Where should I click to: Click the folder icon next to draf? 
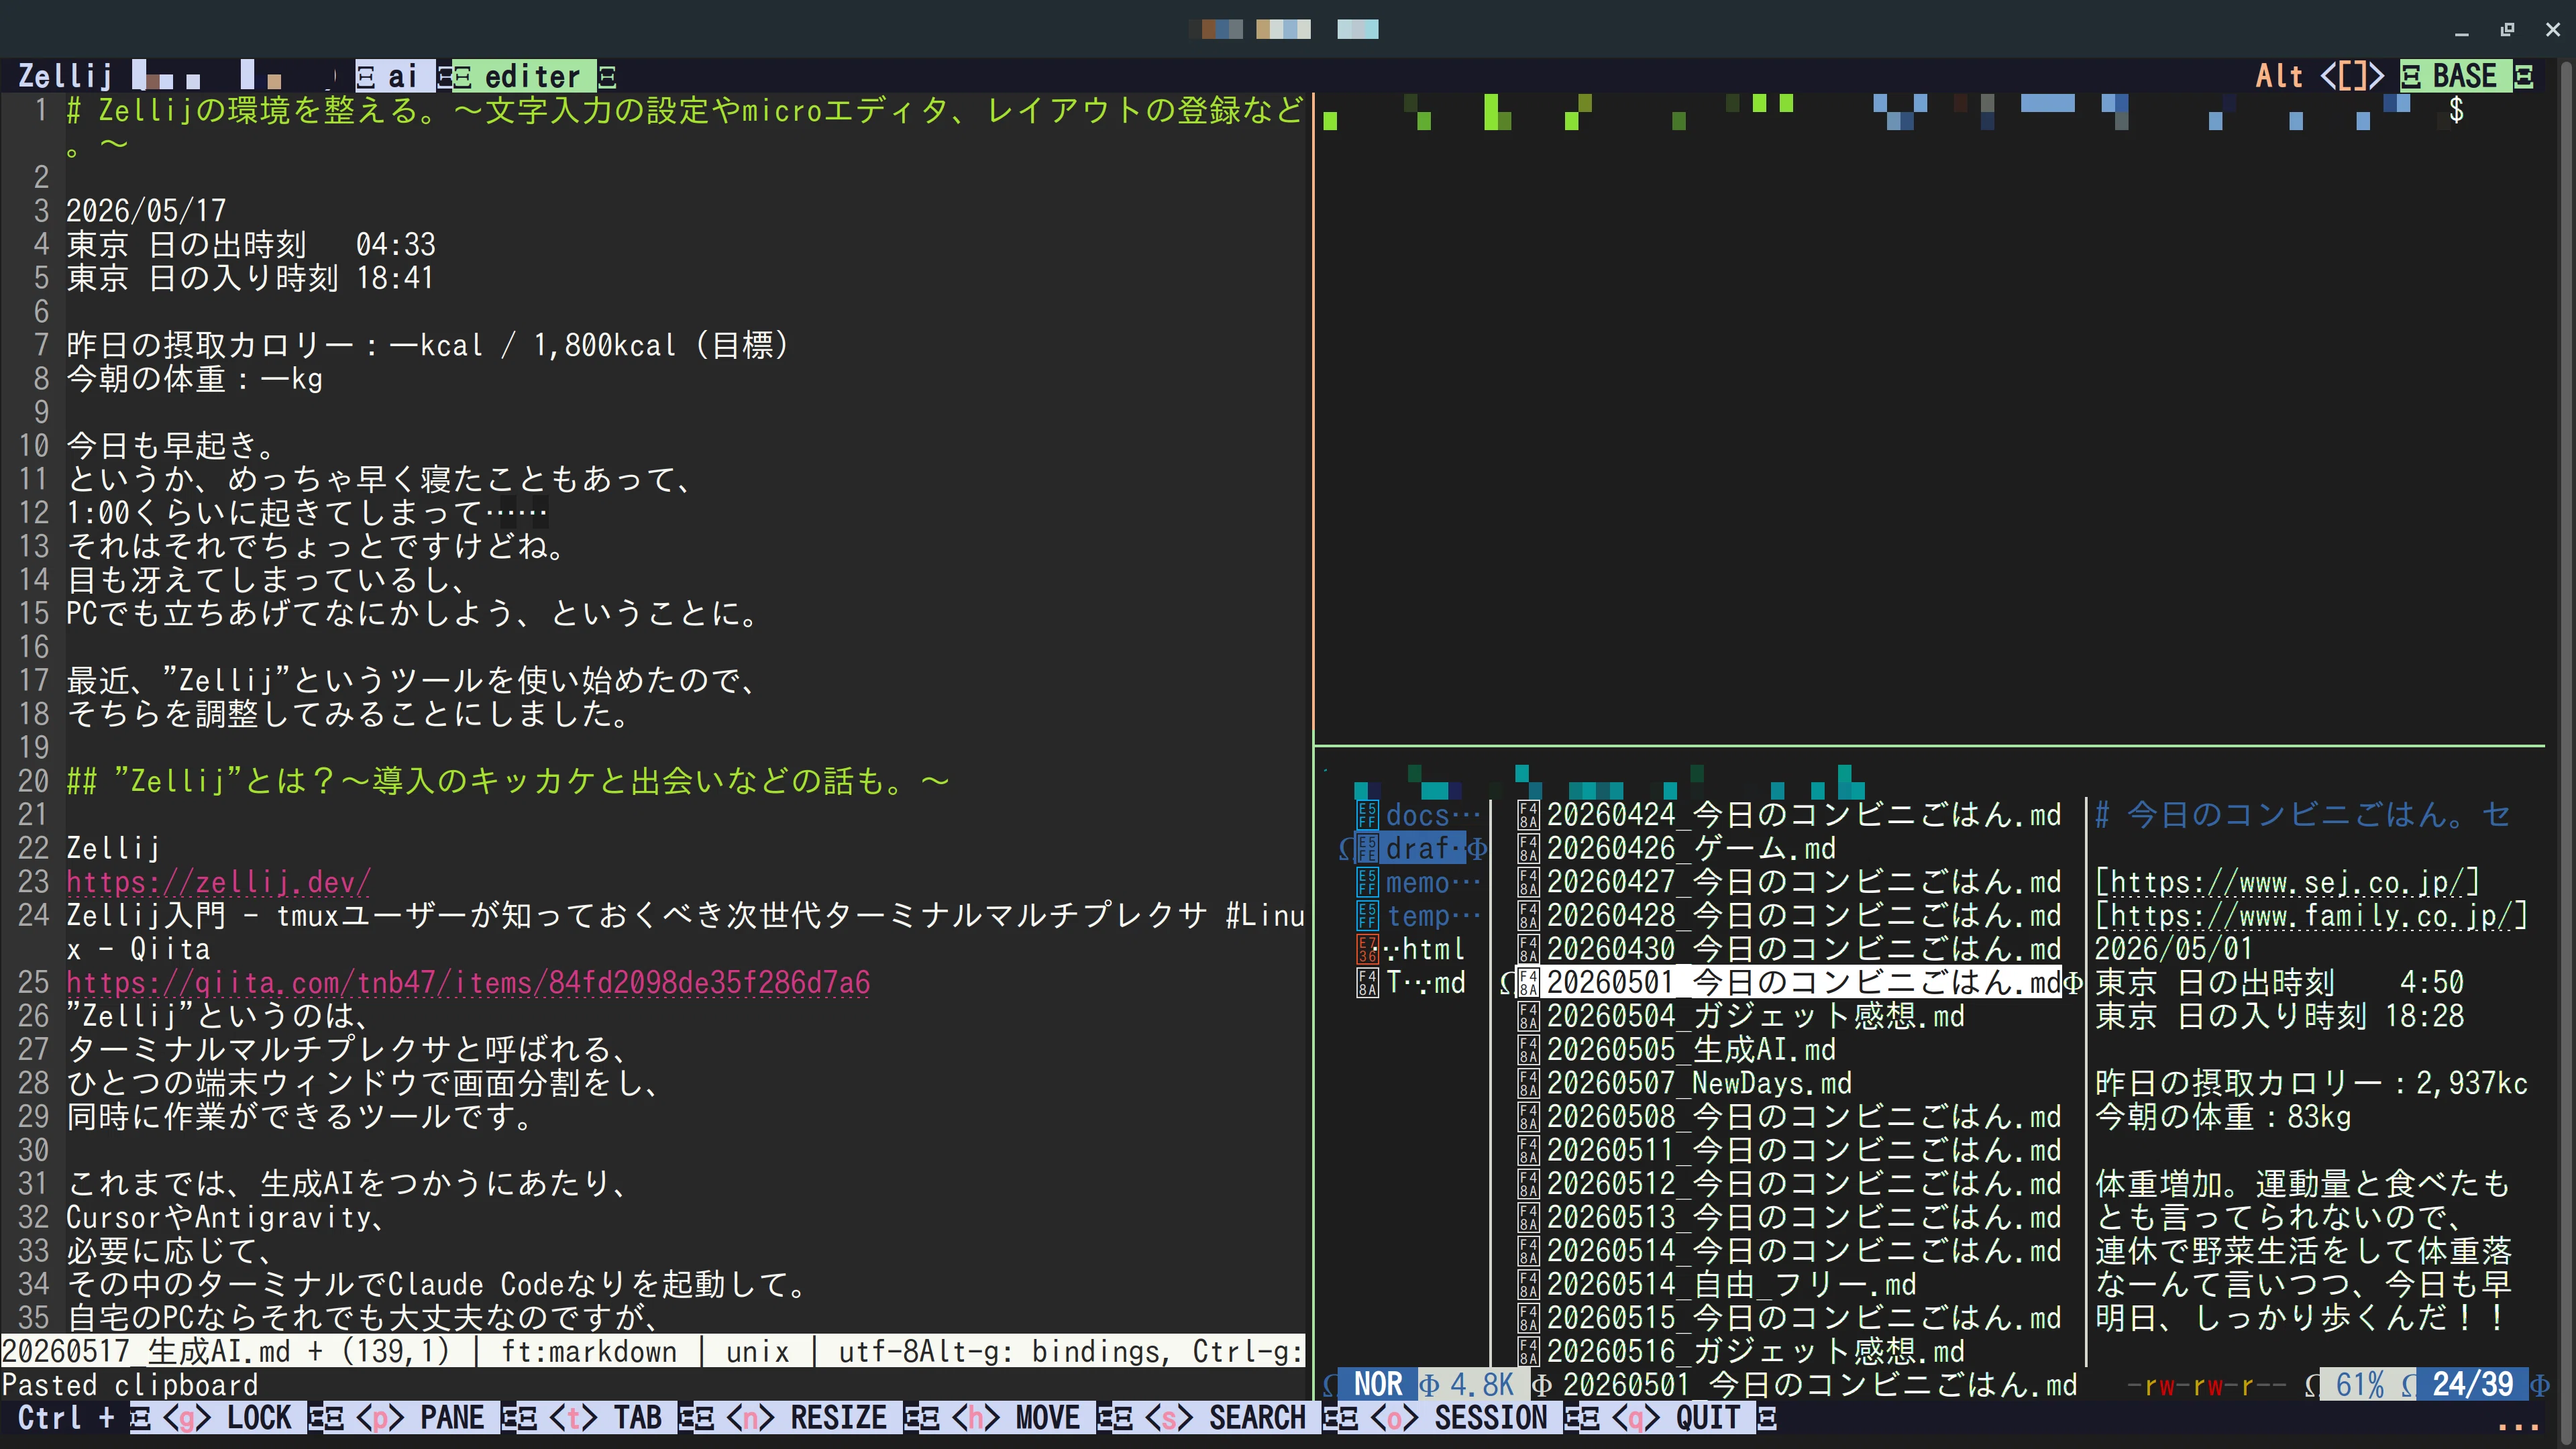[1367, 848]
